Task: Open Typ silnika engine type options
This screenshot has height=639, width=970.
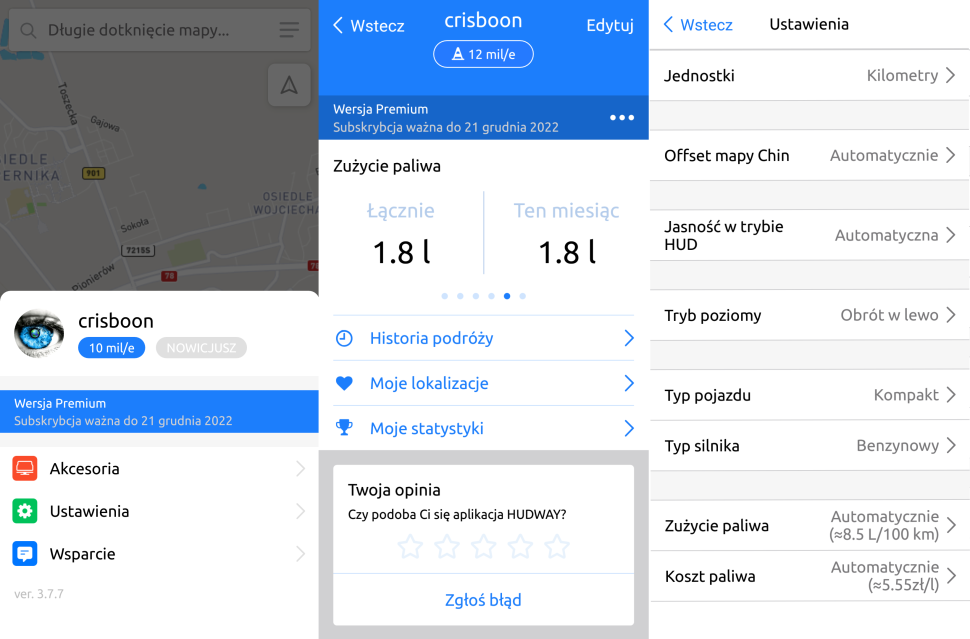Action: tap(809, 445)
